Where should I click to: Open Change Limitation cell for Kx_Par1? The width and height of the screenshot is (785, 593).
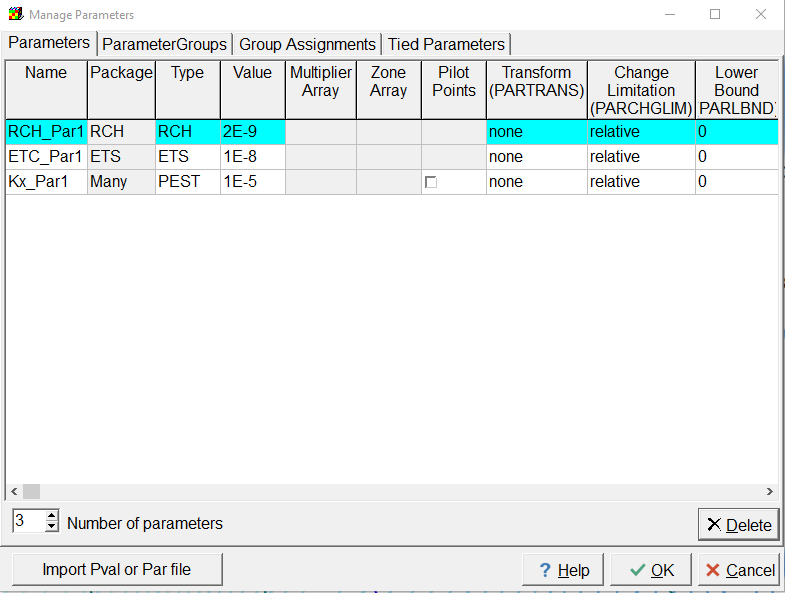click(641, 182)
